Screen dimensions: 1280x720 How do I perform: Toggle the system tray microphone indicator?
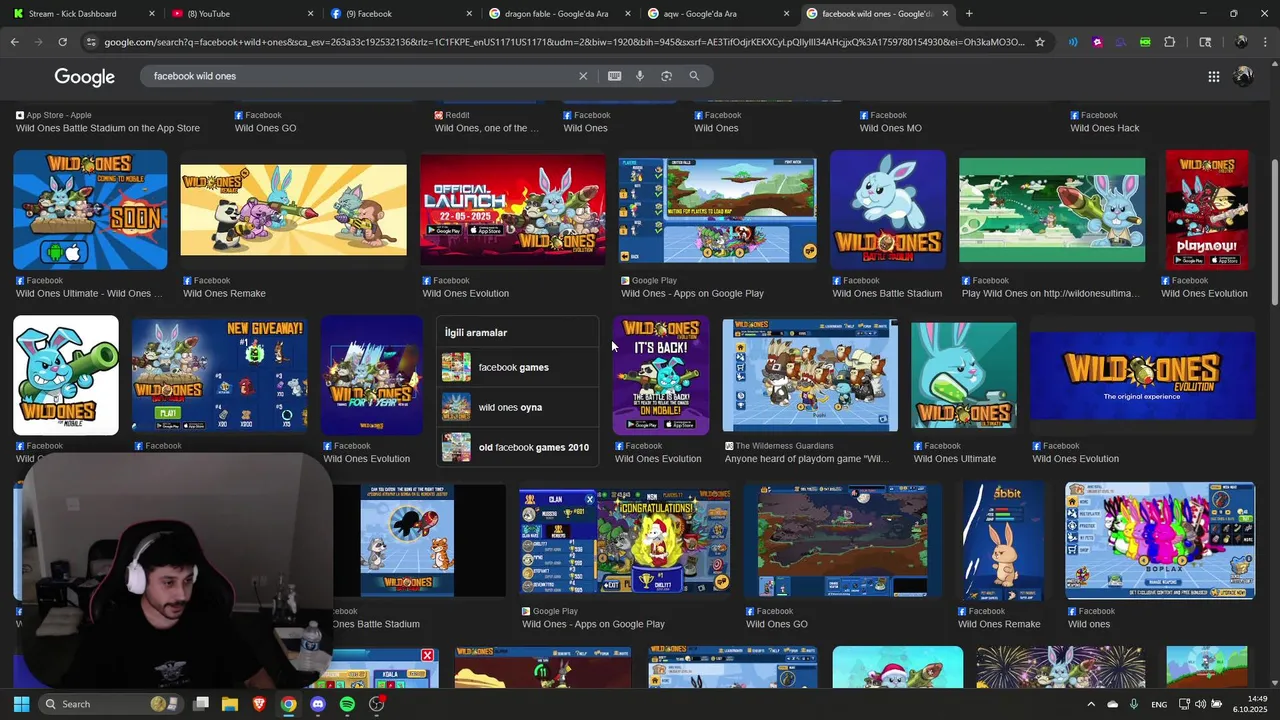pyautogui.click(x=1134, y=704)
